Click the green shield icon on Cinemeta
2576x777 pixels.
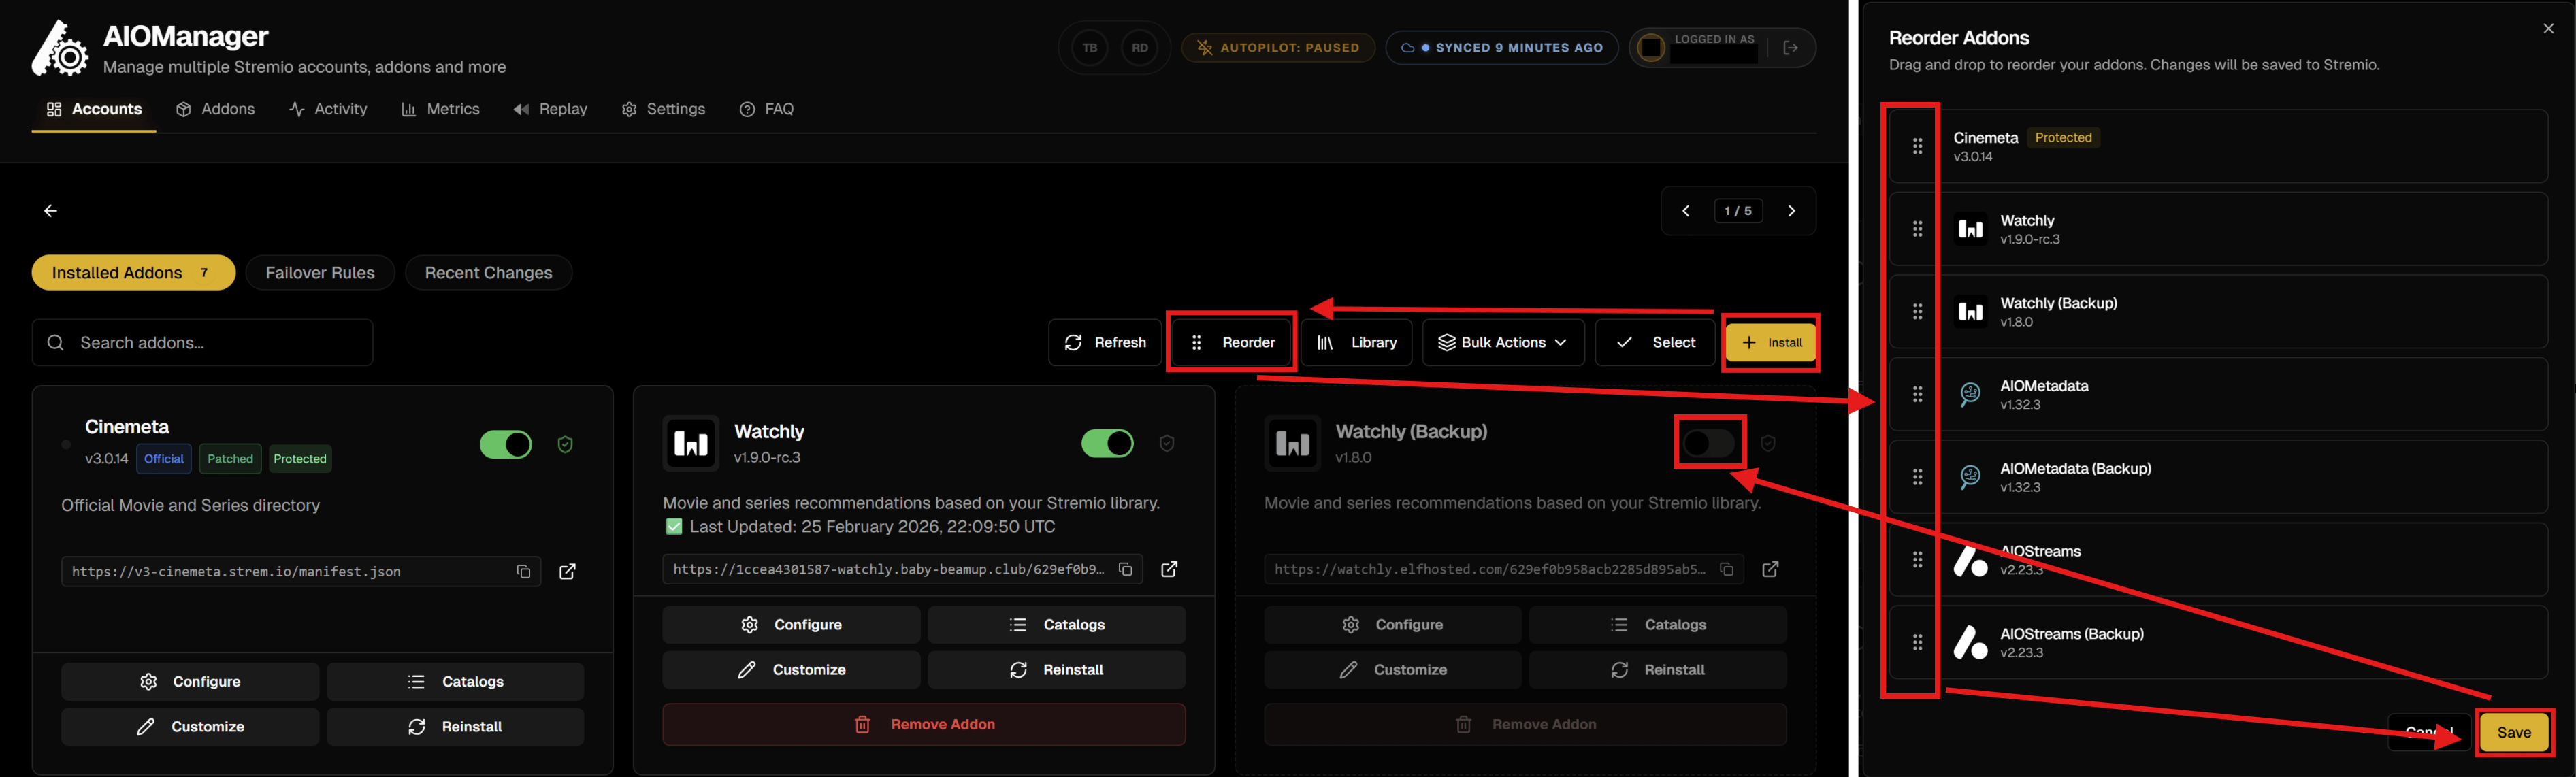565,445
